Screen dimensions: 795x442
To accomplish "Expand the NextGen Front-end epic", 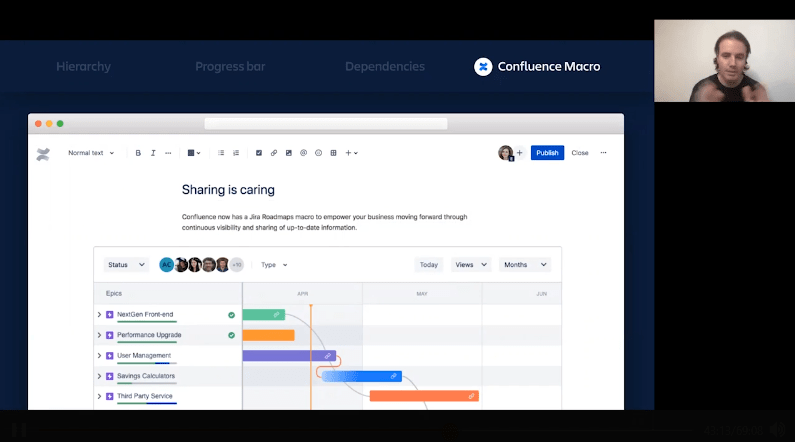I will (99, 315).
